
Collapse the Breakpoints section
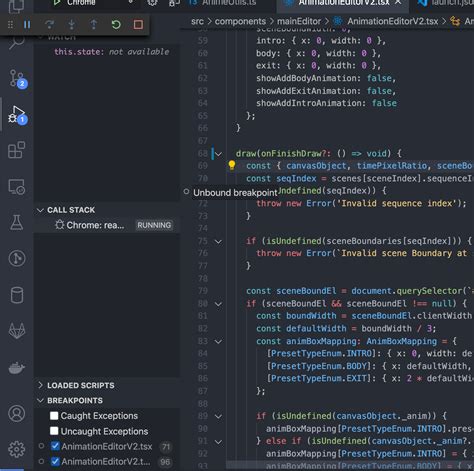pyautogui.click(x=40, y=400)
